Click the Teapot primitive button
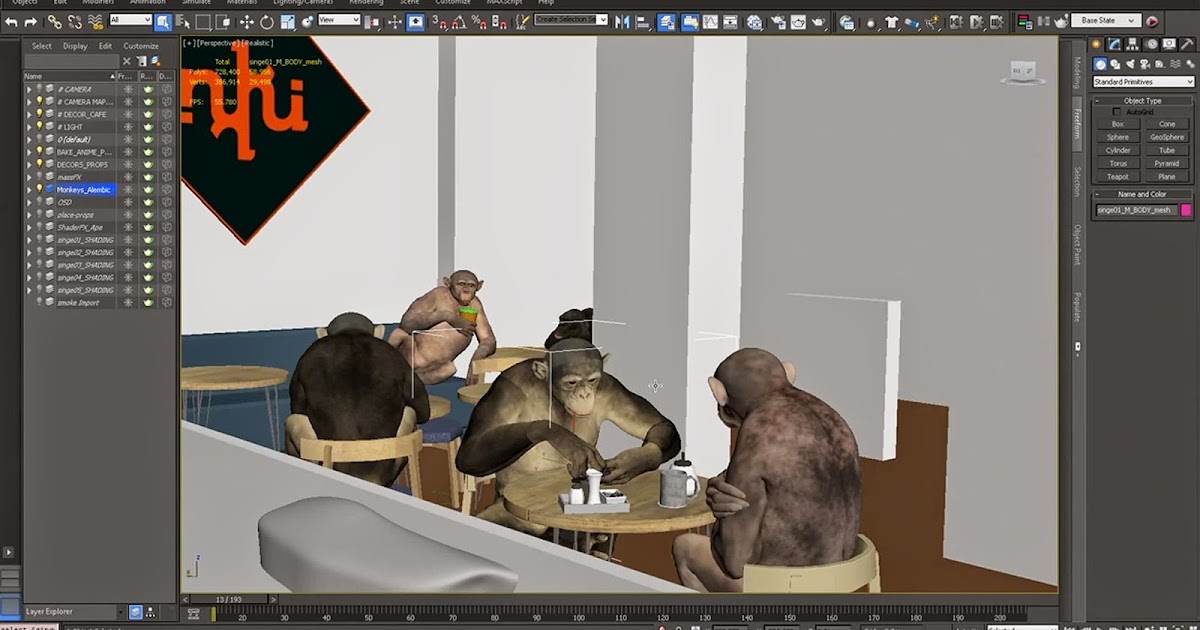Image resolution: width=1200 pixels, height=630 pixels. (1118, 176)
